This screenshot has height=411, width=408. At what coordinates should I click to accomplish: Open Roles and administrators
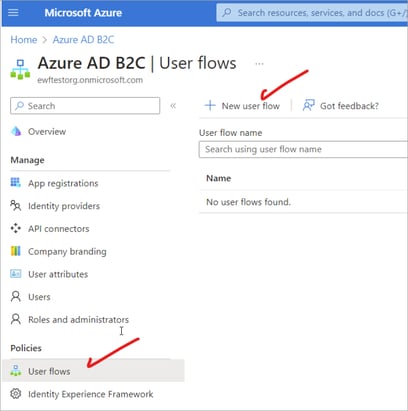(78, 320)
